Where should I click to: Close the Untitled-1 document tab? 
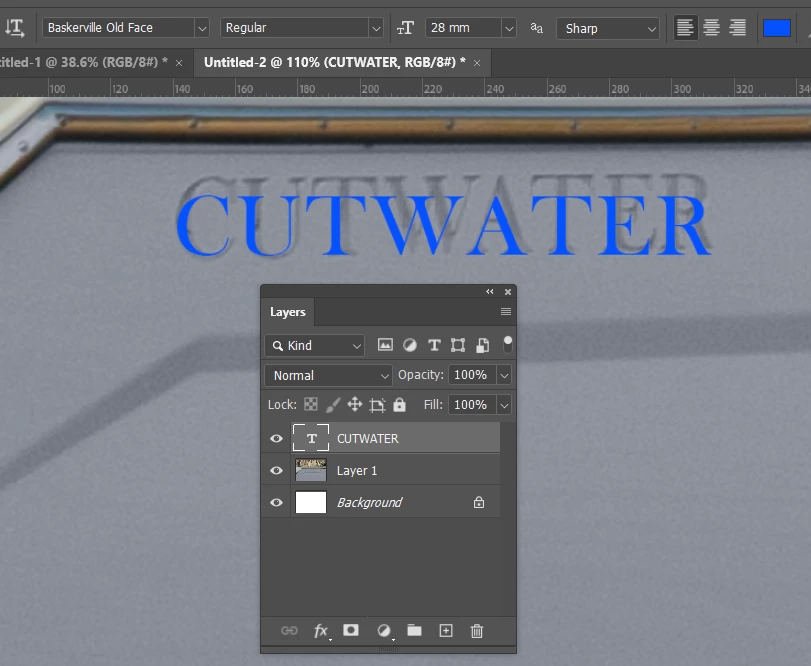click(x=179, y=63)
